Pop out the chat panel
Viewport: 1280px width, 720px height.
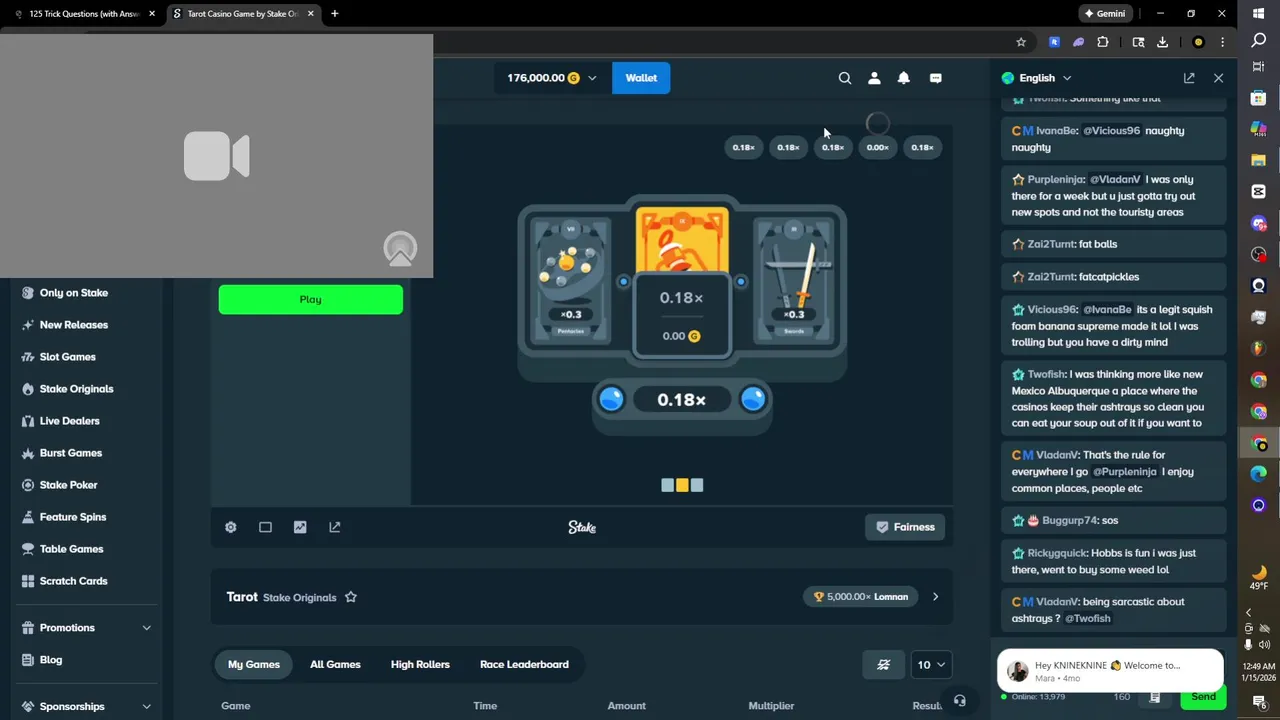click(x=1189, y=78)
